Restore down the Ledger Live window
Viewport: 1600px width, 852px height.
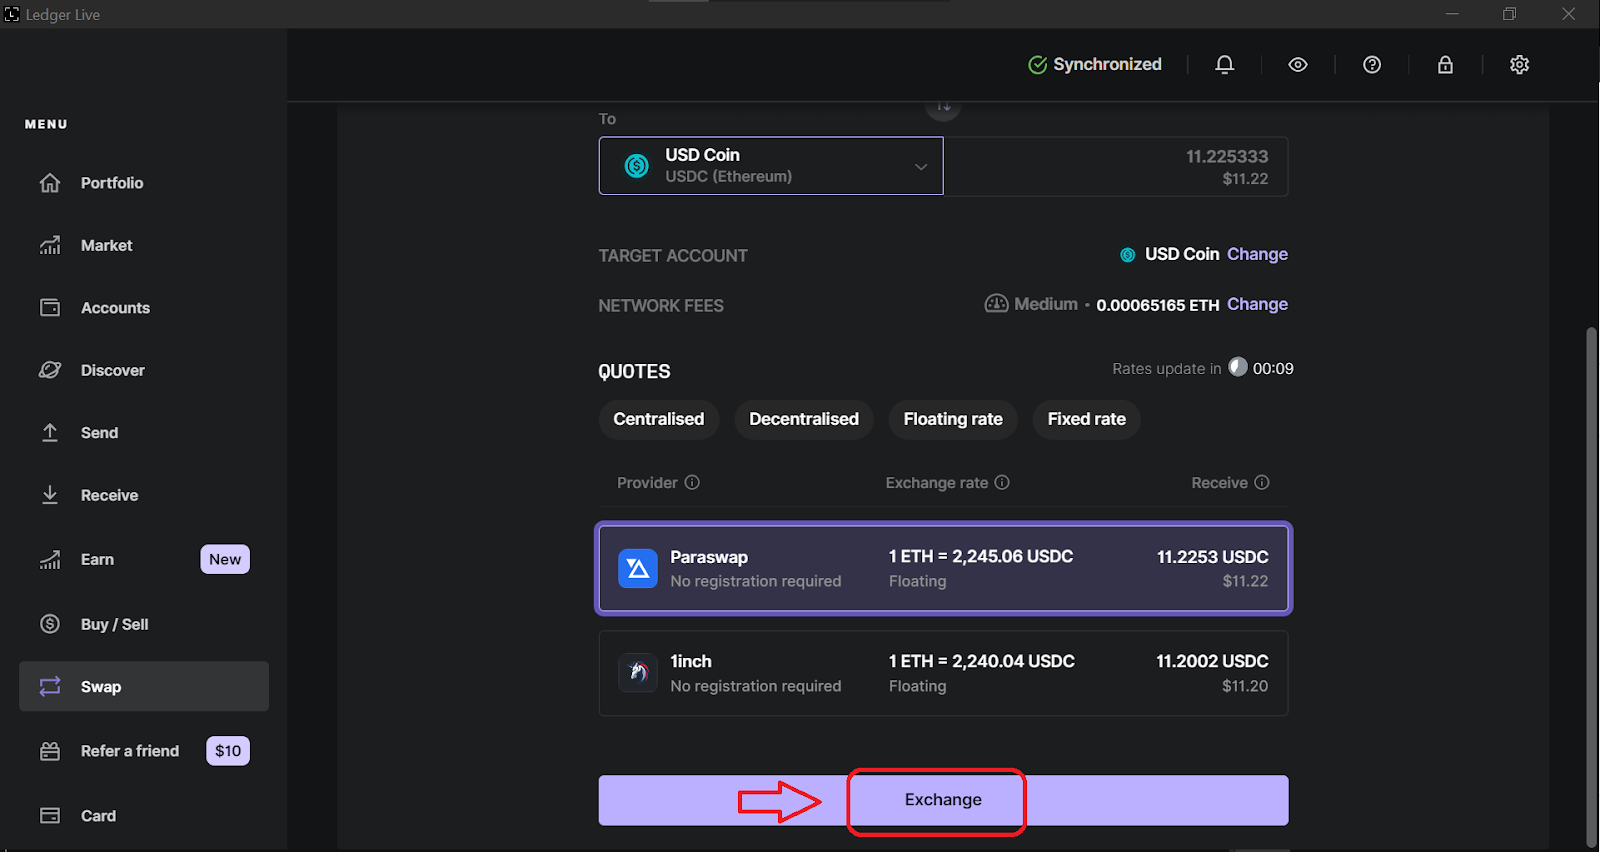point(1510,14)
